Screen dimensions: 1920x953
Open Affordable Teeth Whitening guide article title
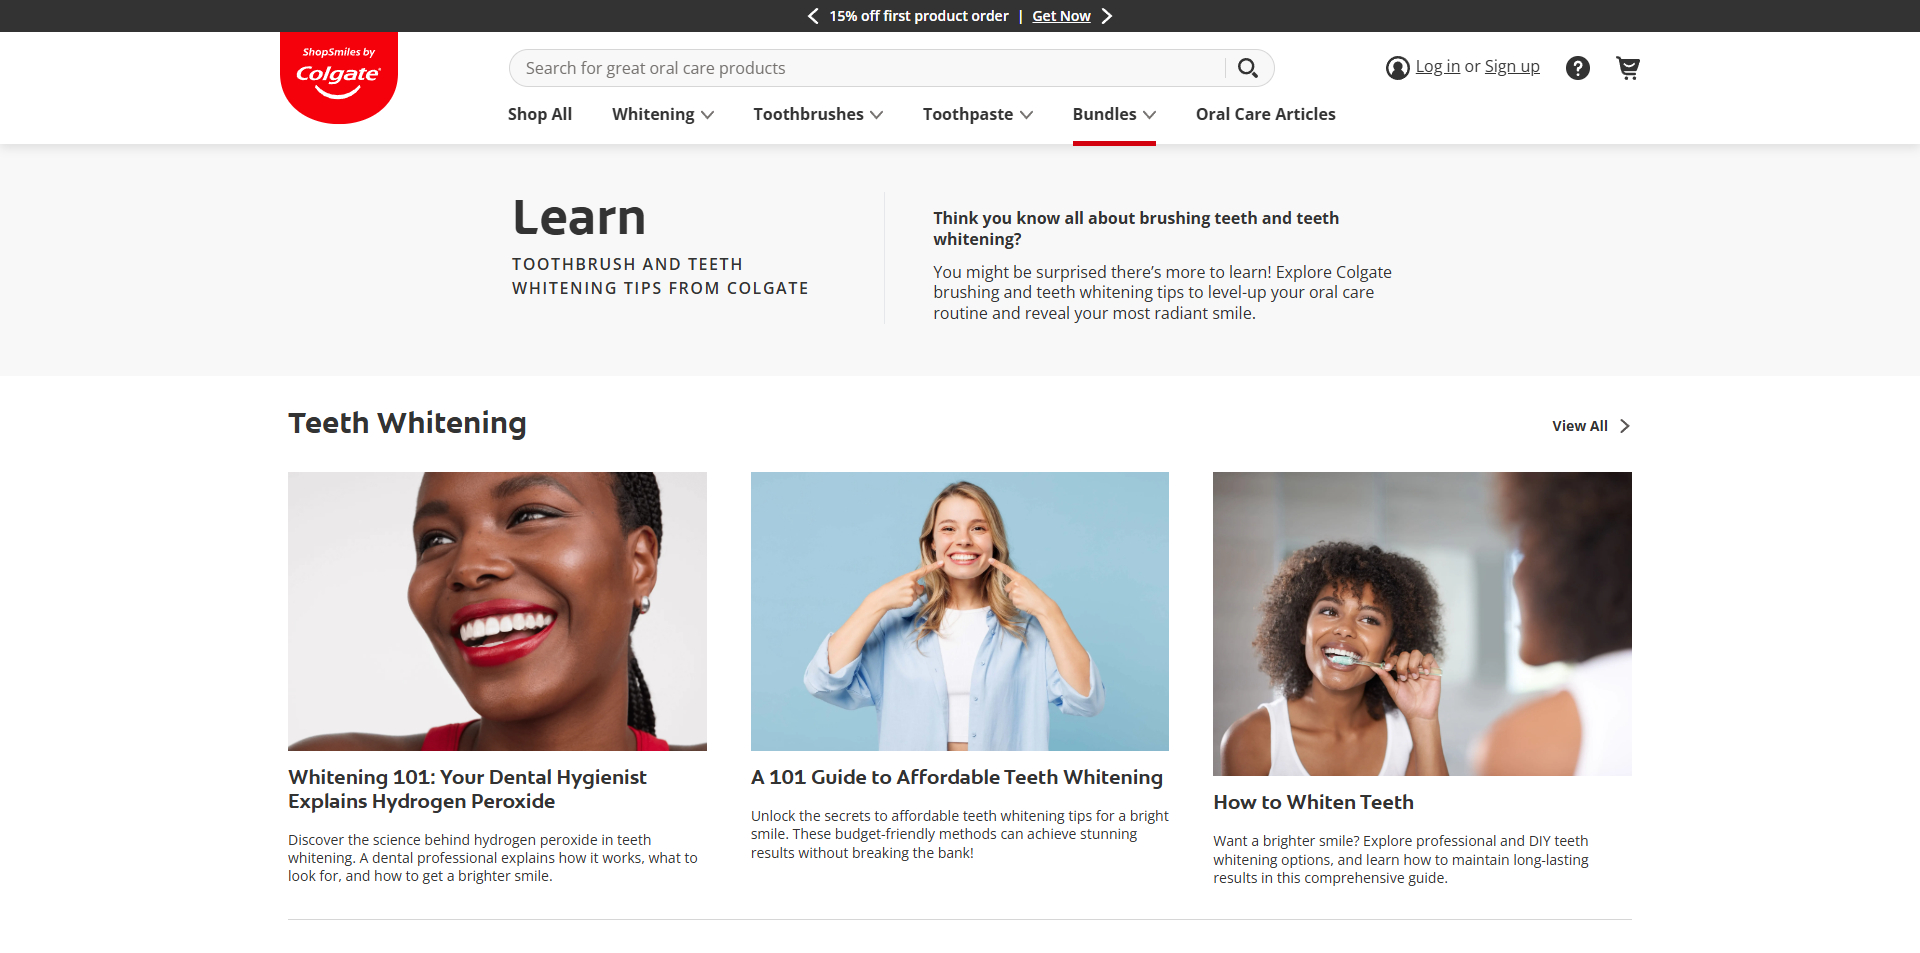coord(956,777)
